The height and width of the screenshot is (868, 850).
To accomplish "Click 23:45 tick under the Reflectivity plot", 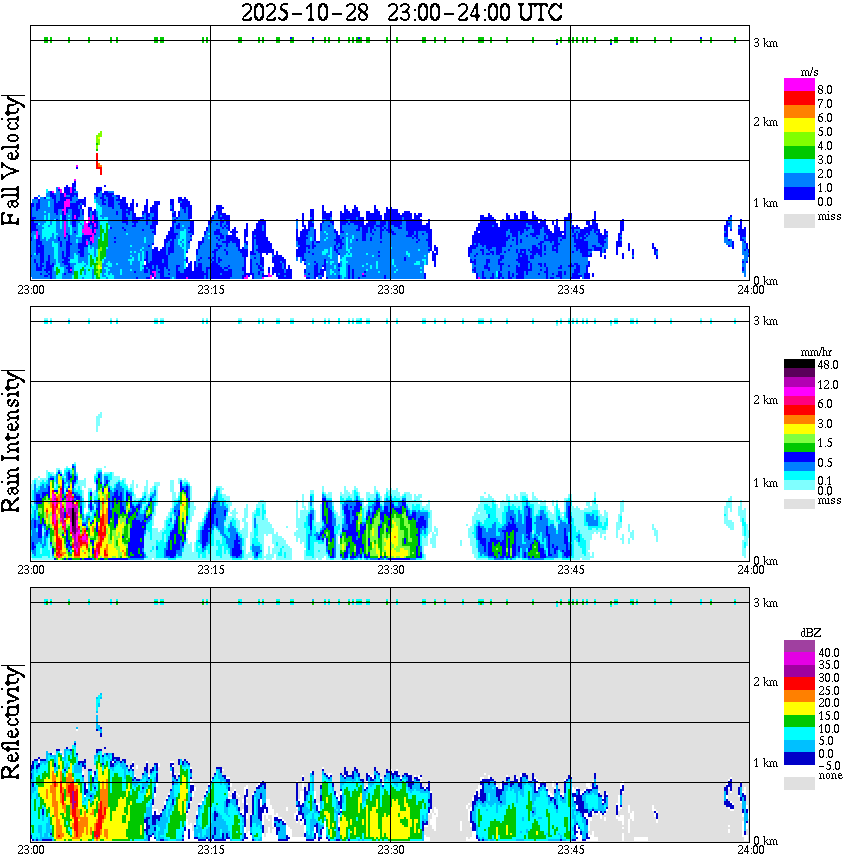I will [x=571, y=850].
